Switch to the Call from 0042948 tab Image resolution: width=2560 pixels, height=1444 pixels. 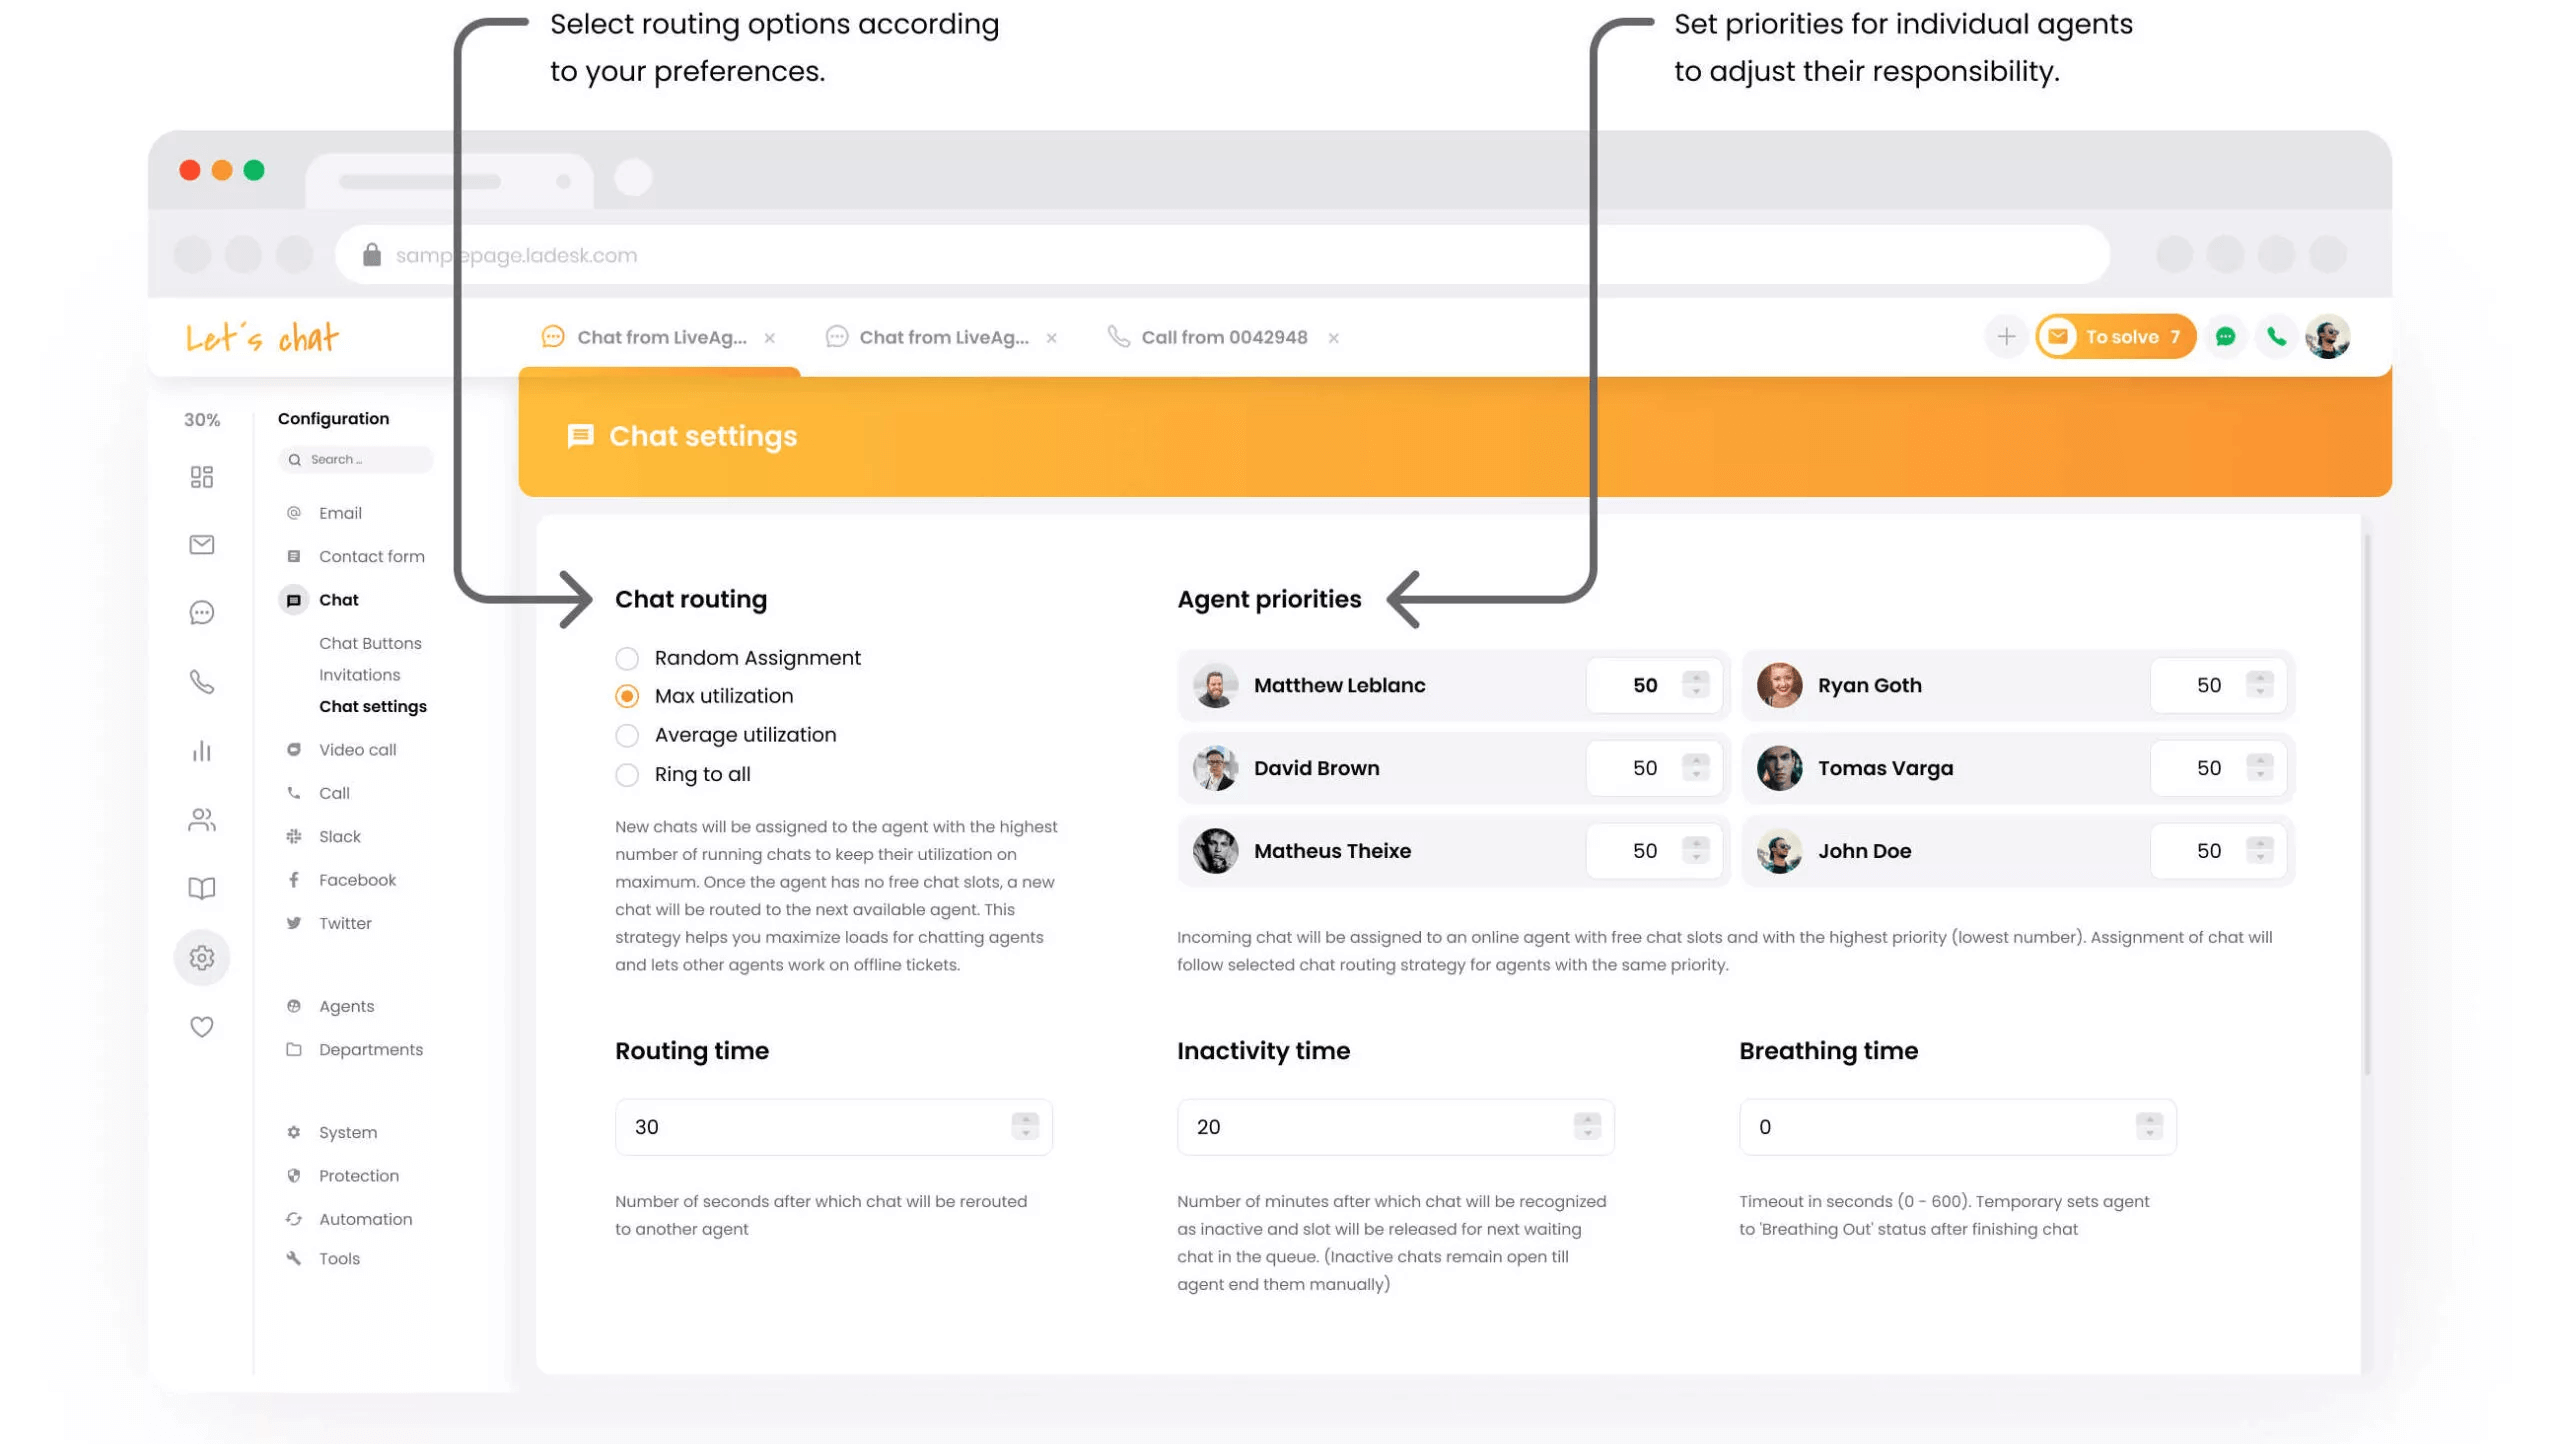coord(1223,338)
